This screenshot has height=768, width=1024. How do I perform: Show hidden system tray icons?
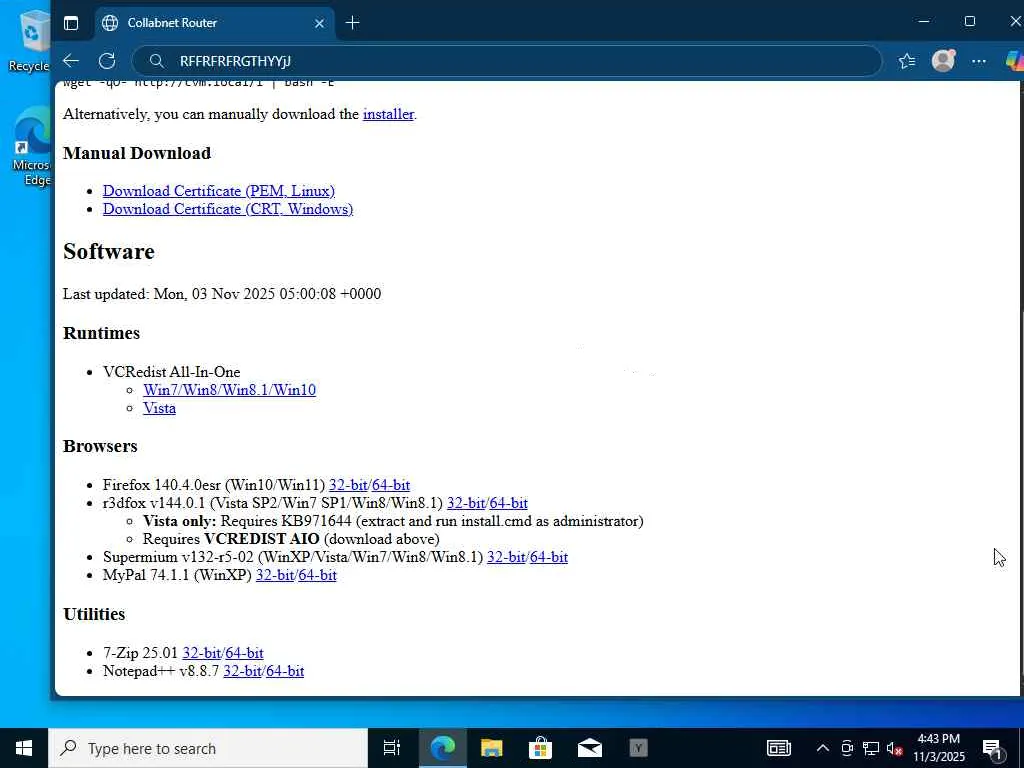pos(823,748)
